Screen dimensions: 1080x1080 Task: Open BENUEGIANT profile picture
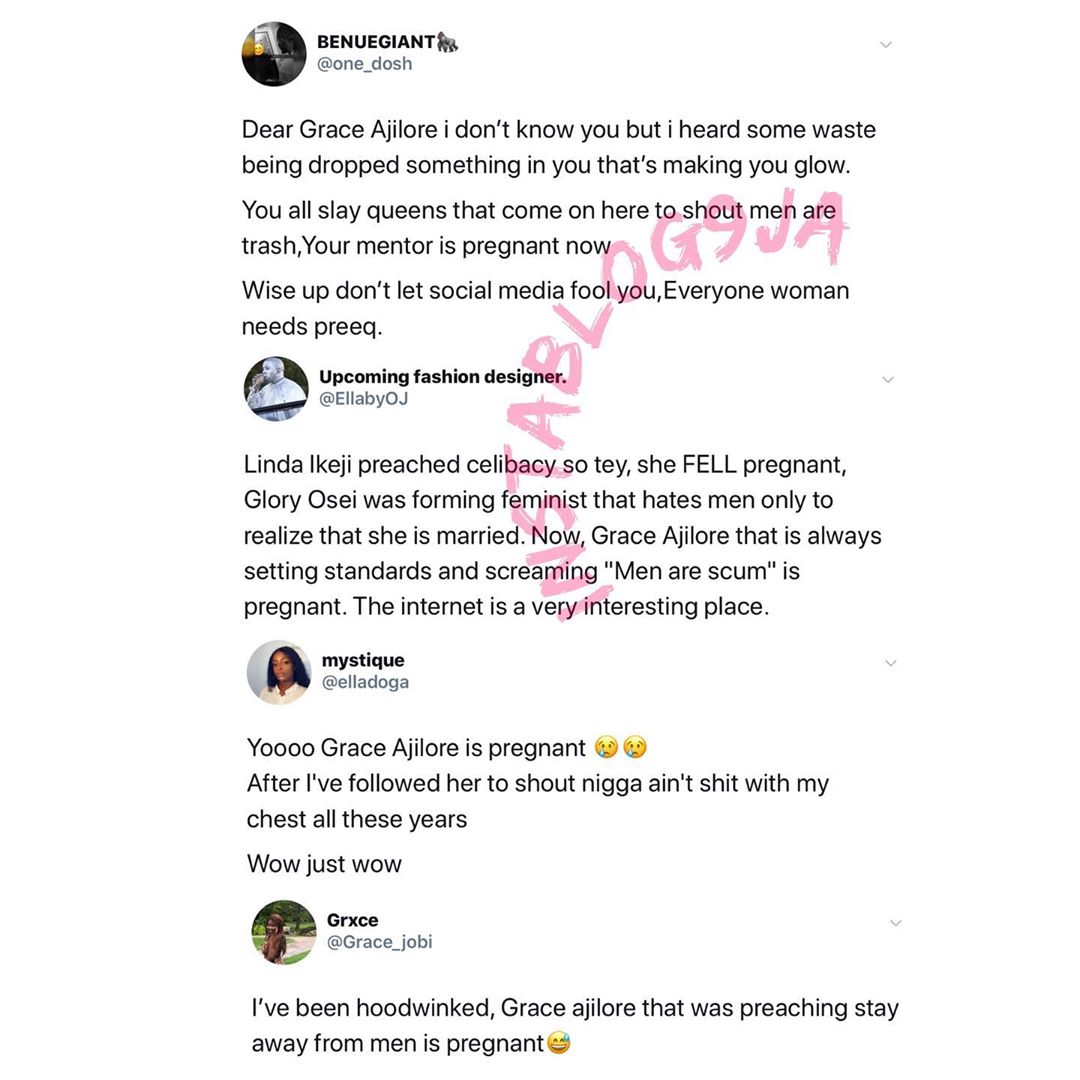[273, 54]
